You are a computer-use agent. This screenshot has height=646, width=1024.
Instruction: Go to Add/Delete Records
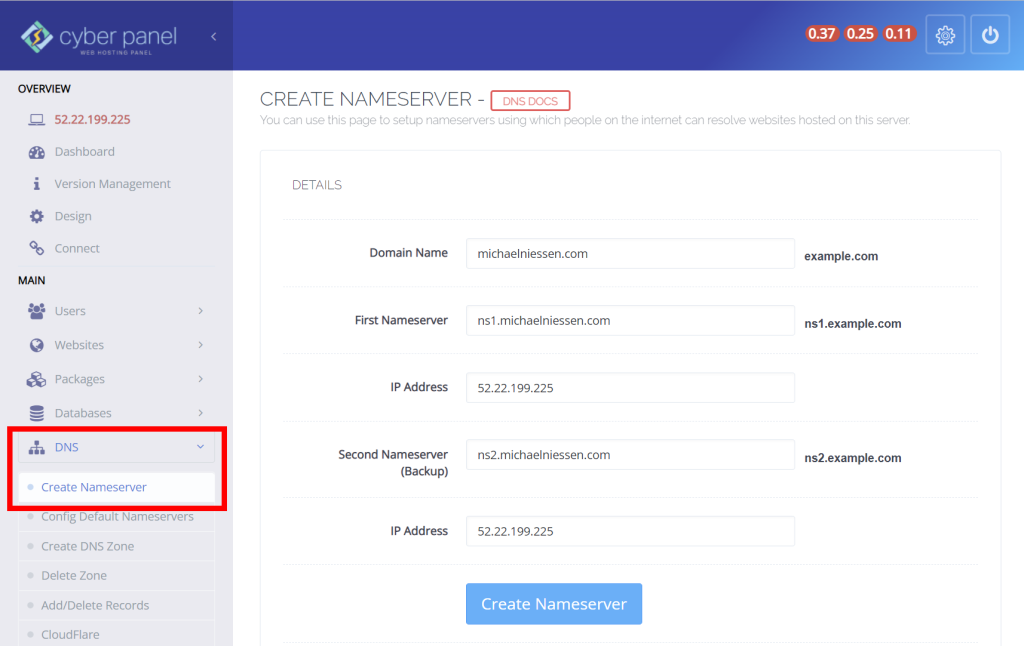[x=95, y=606]
